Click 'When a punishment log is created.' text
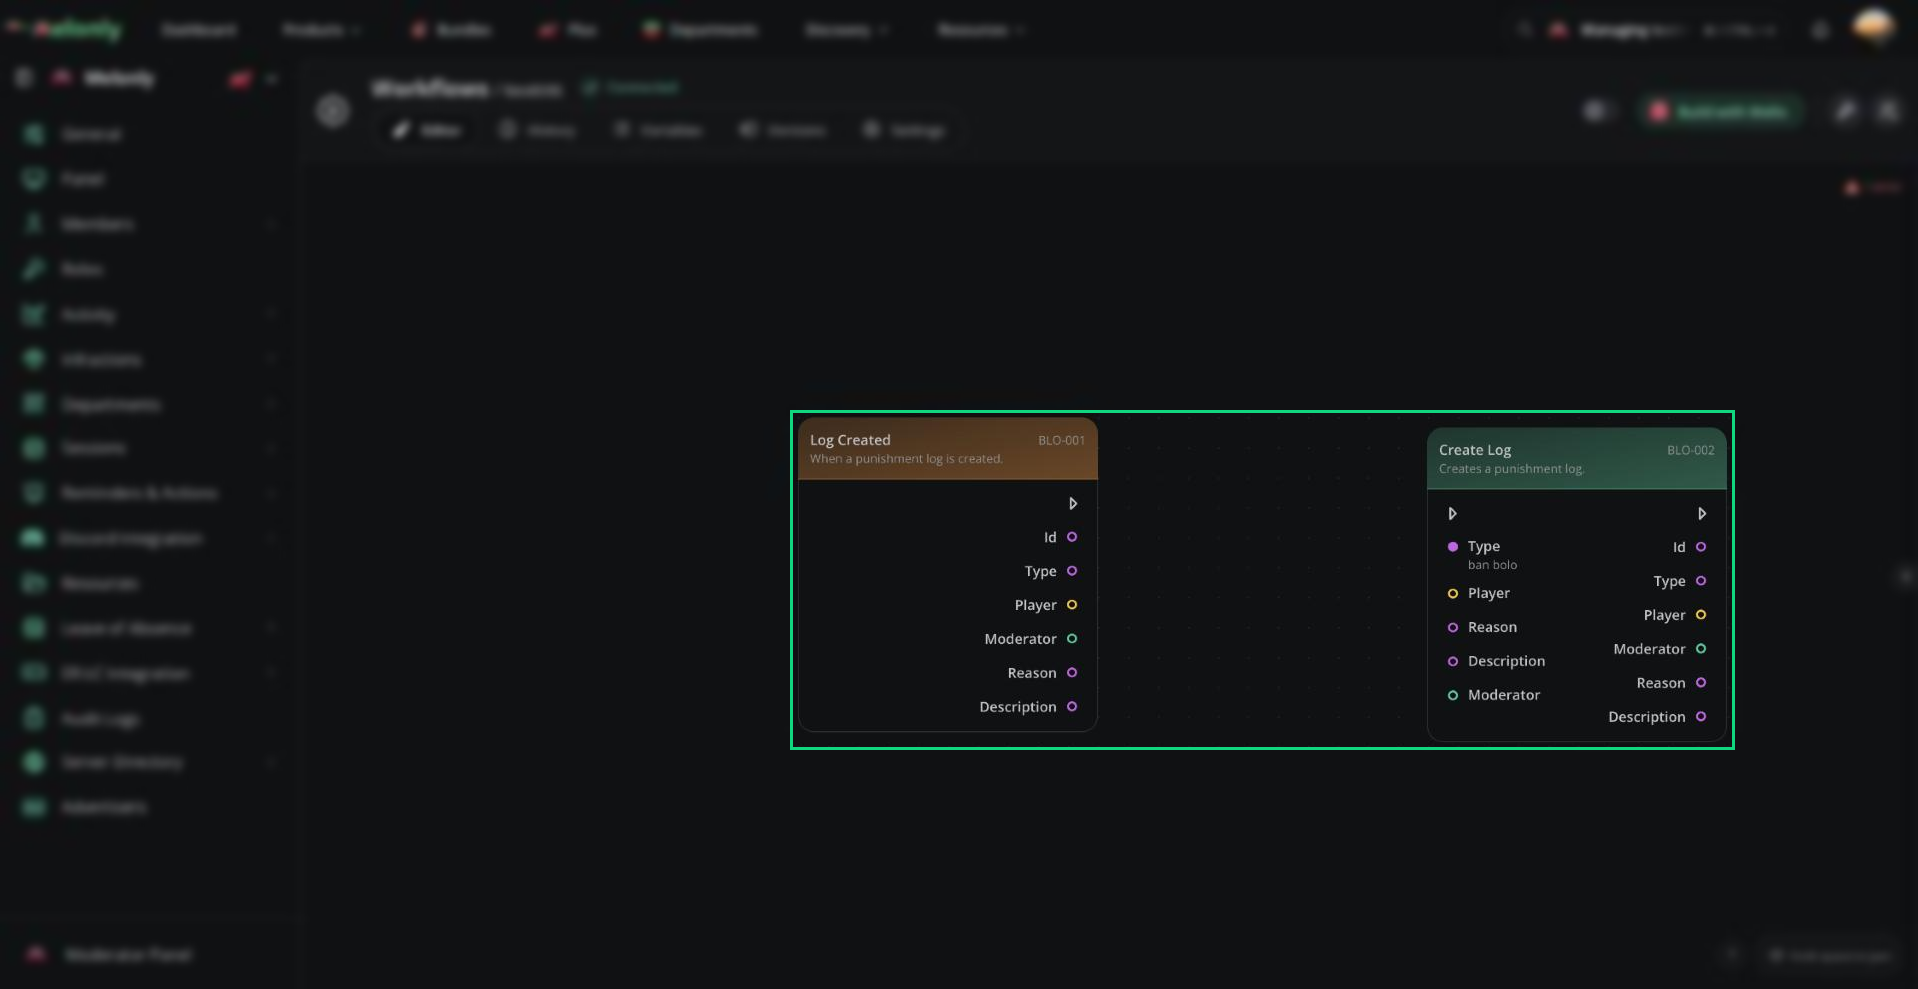Viewport: 1918px width, 989px height. click(x=906, y=459)
